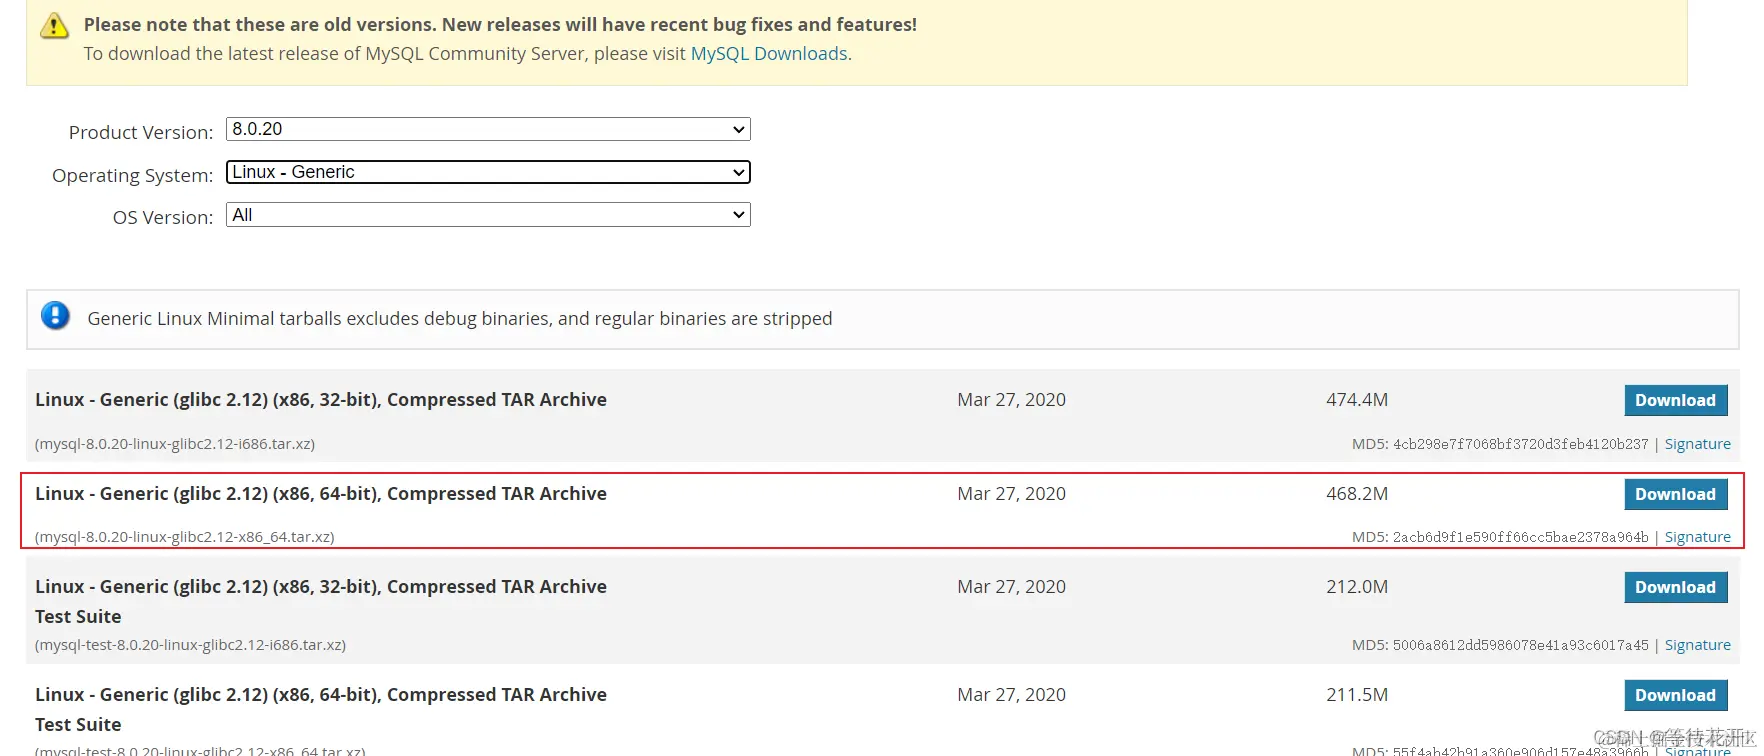
Task: Click MD5 hash starting with 4cb298e7
Action: [1520, 444]
